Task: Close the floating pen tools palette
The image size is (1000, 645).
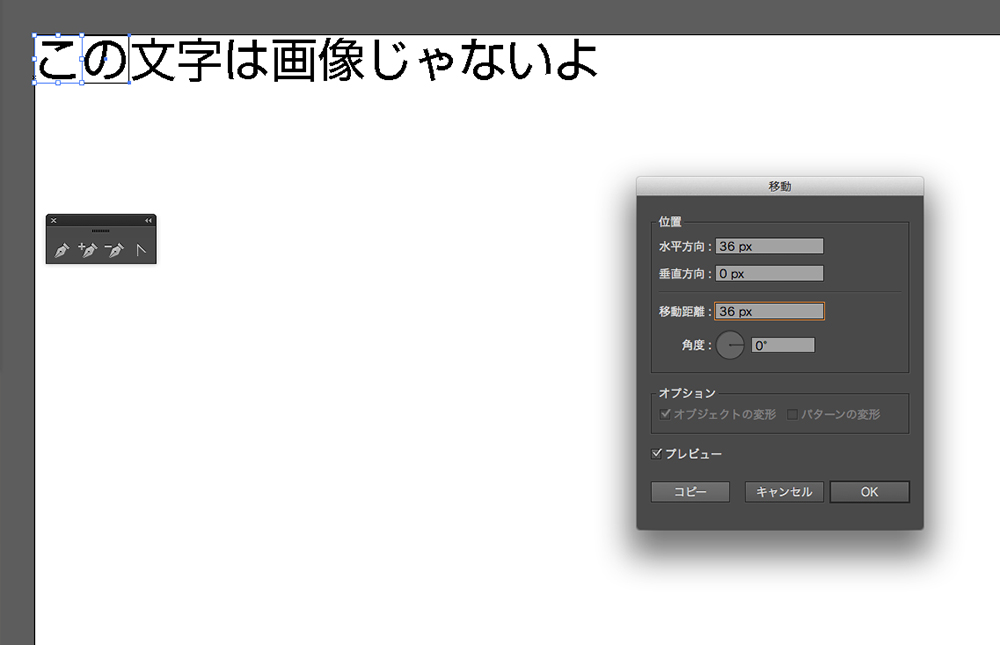Action: (x=54, y=220)
